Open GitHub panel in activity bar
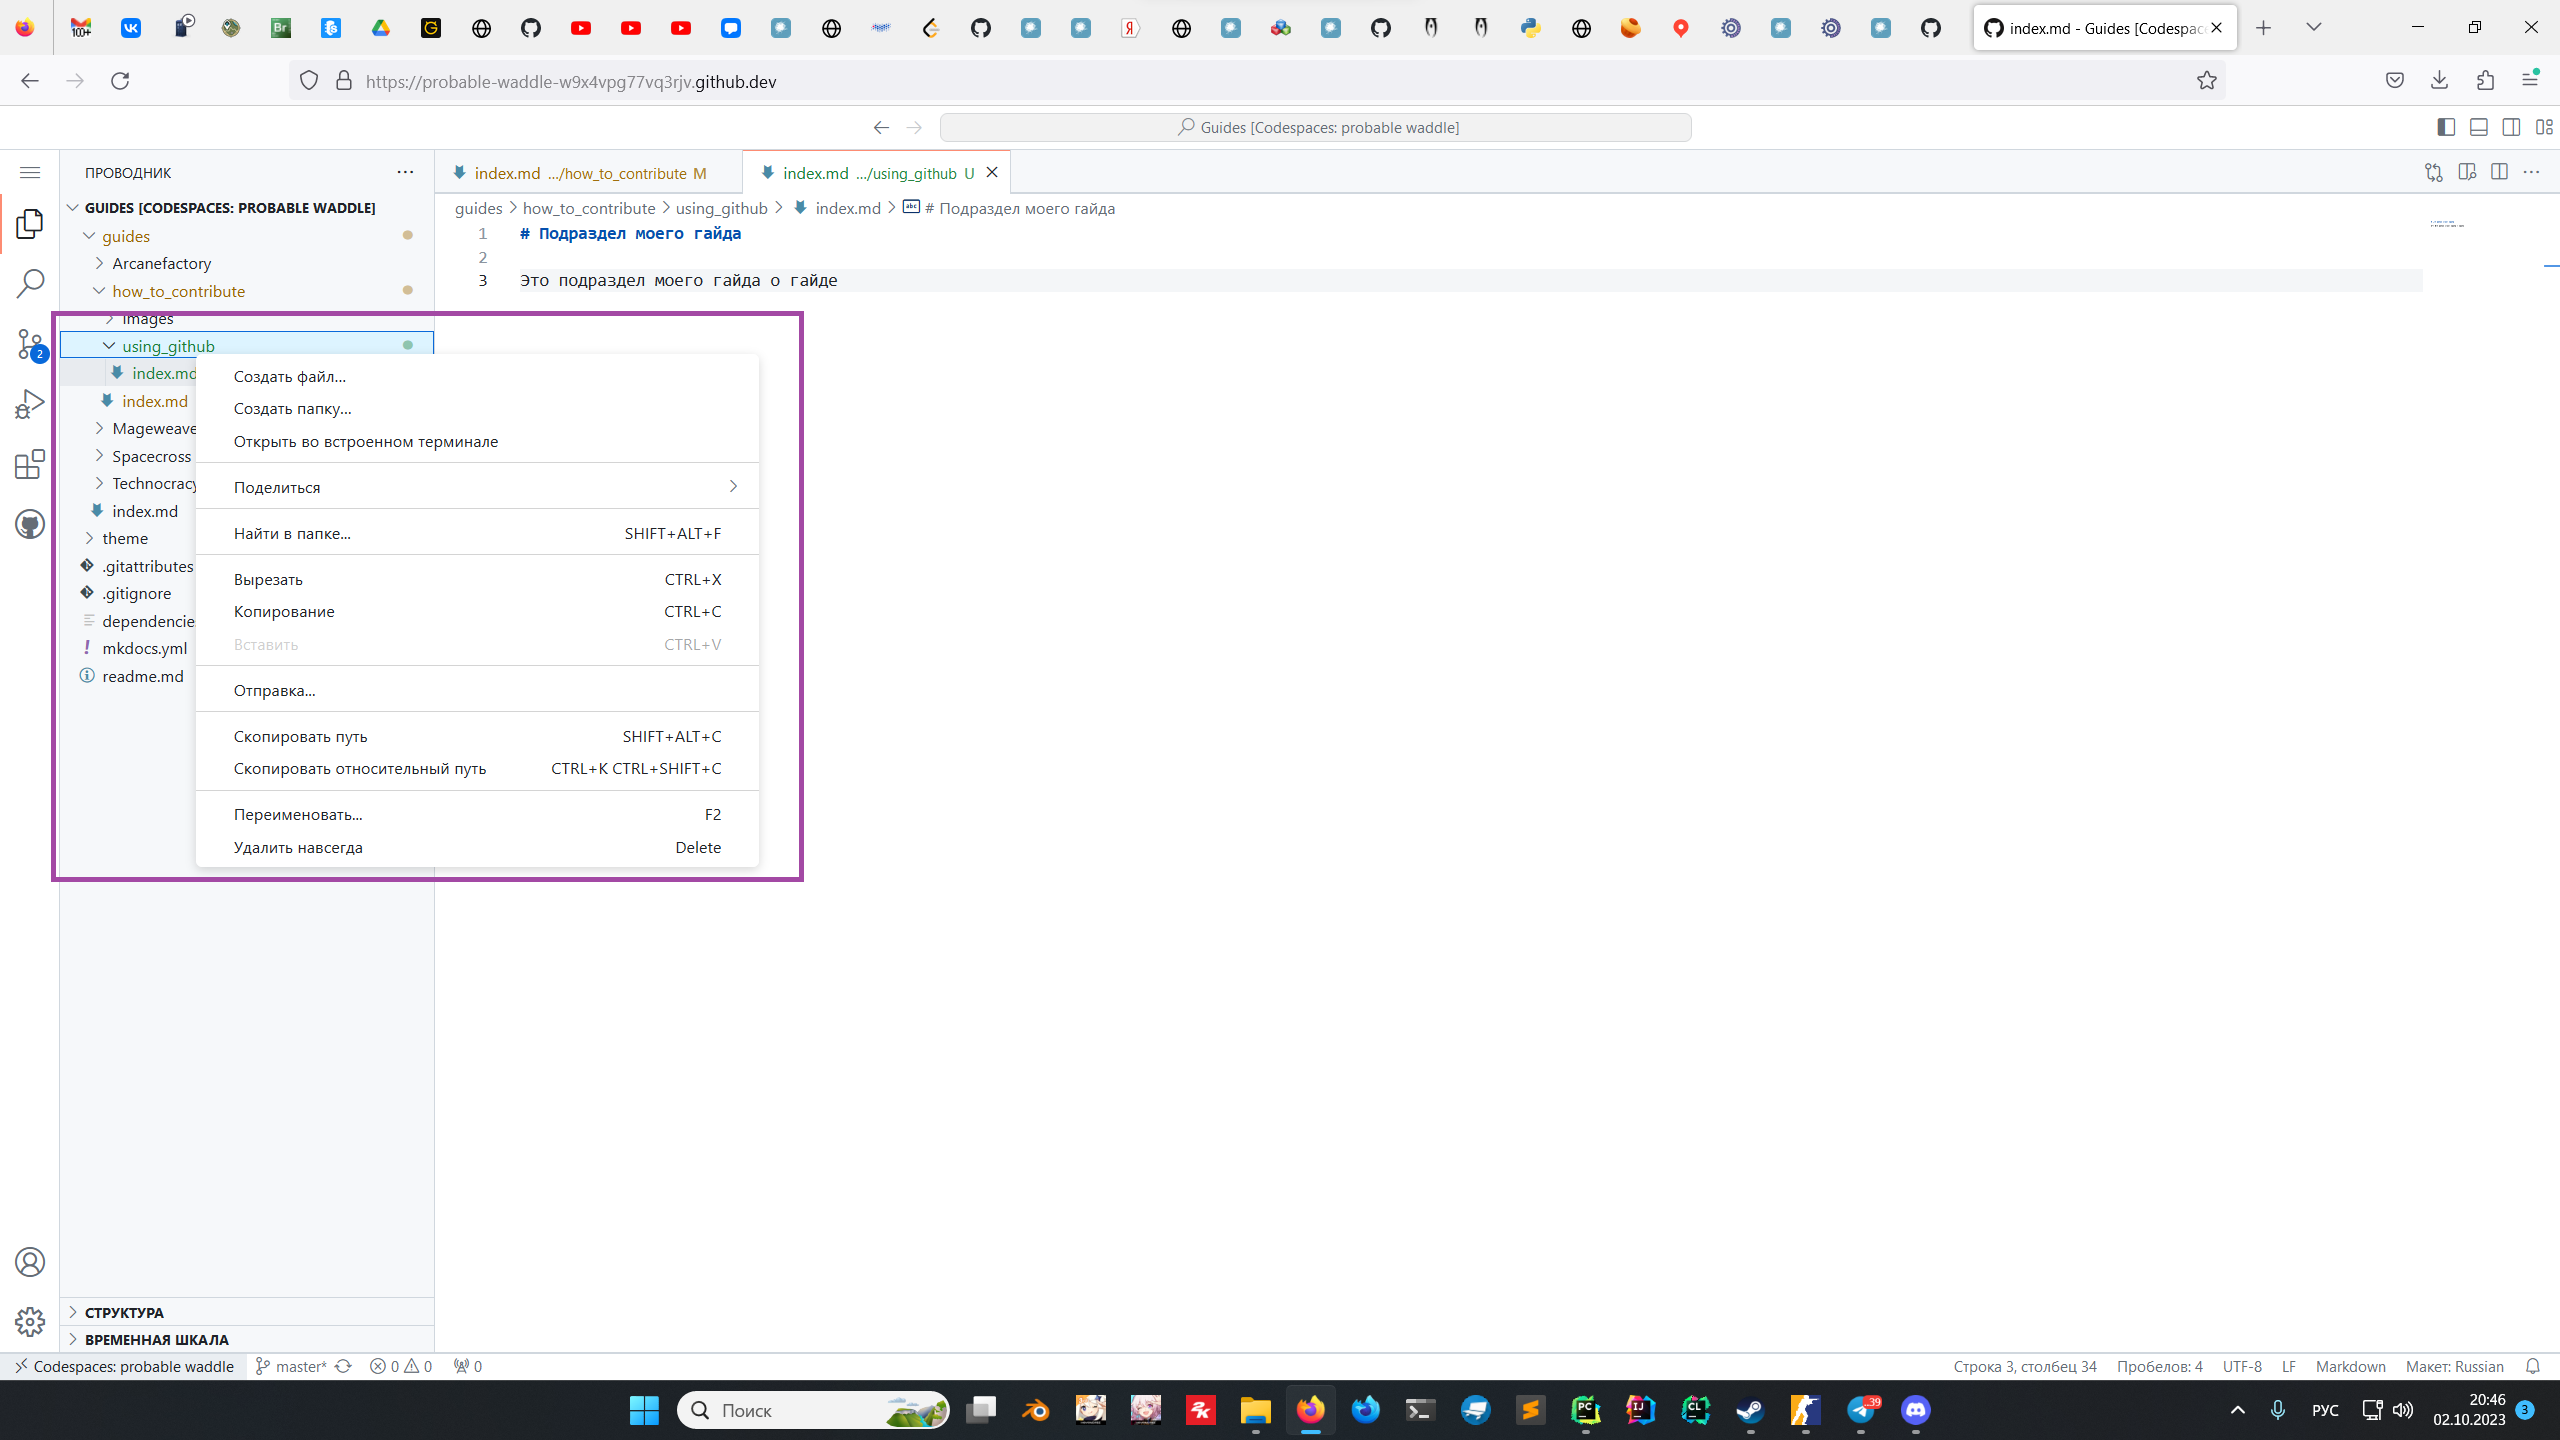The image size is (2560, 1440). pyautogui.click(x=30, y=524)
